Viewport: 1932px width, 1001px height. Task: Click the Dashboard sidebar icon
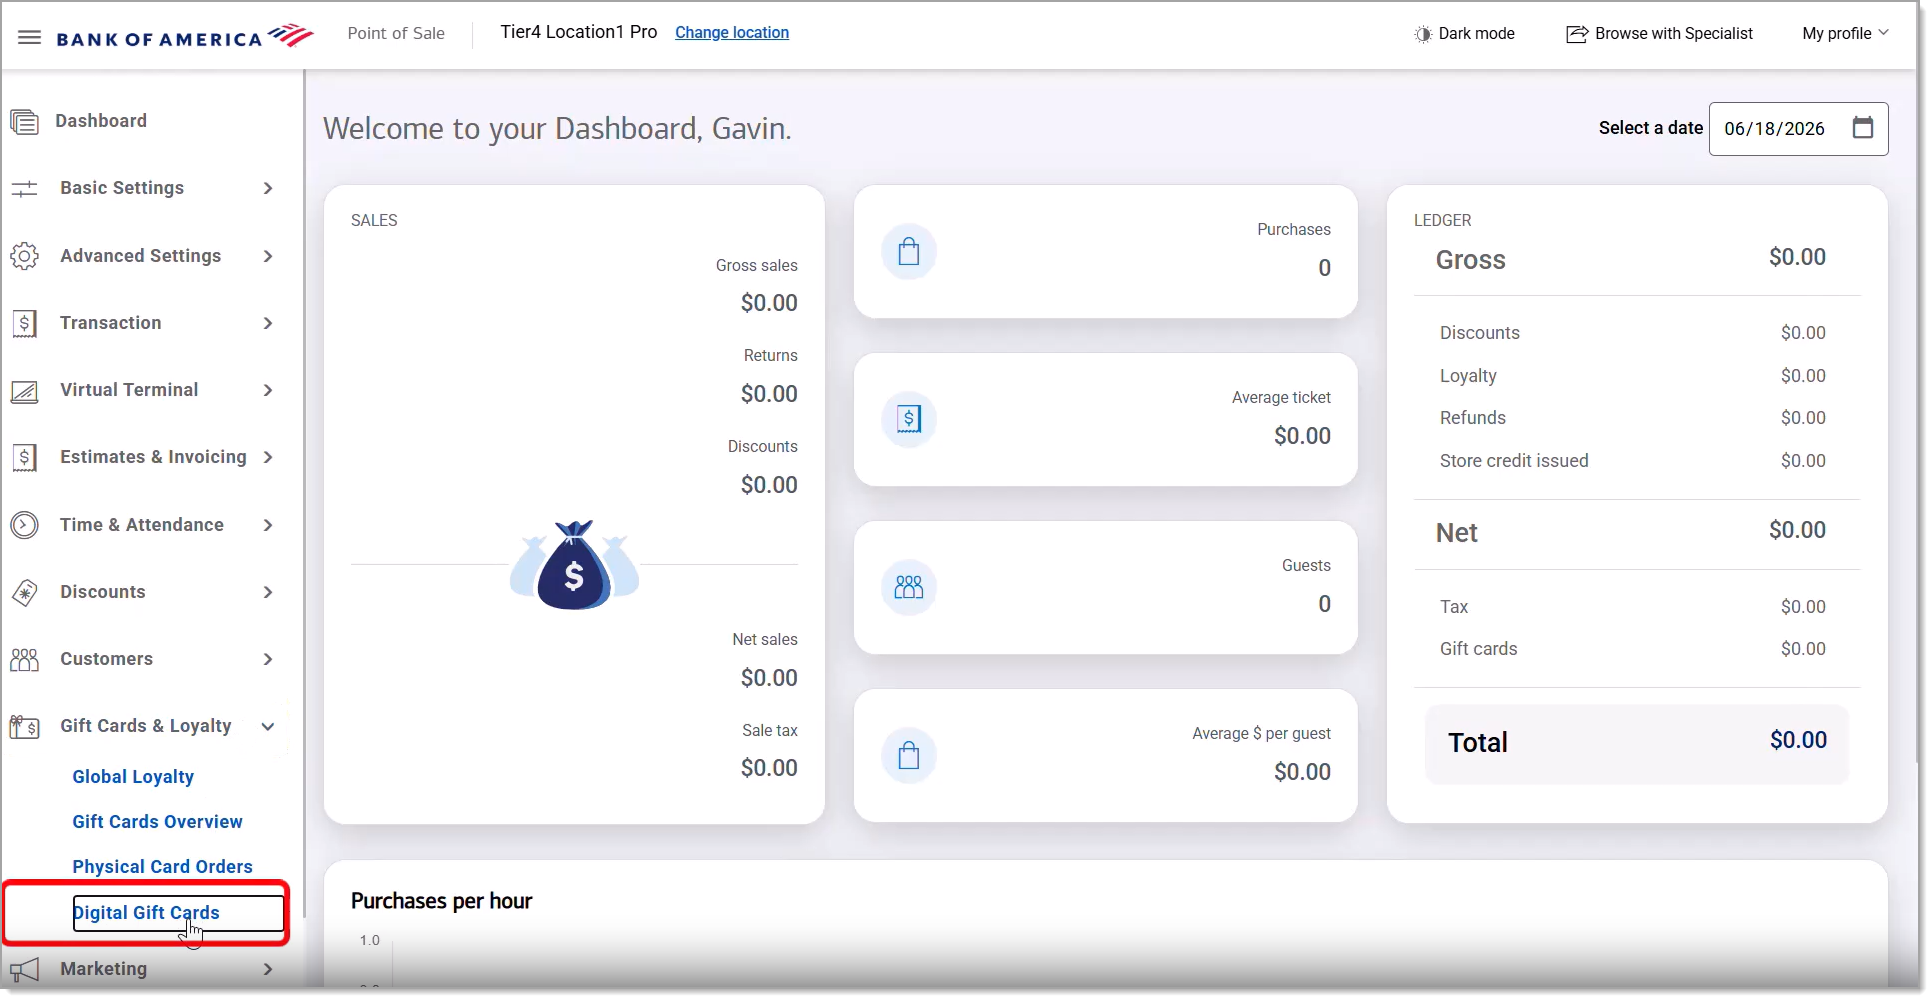coord(24,122)
